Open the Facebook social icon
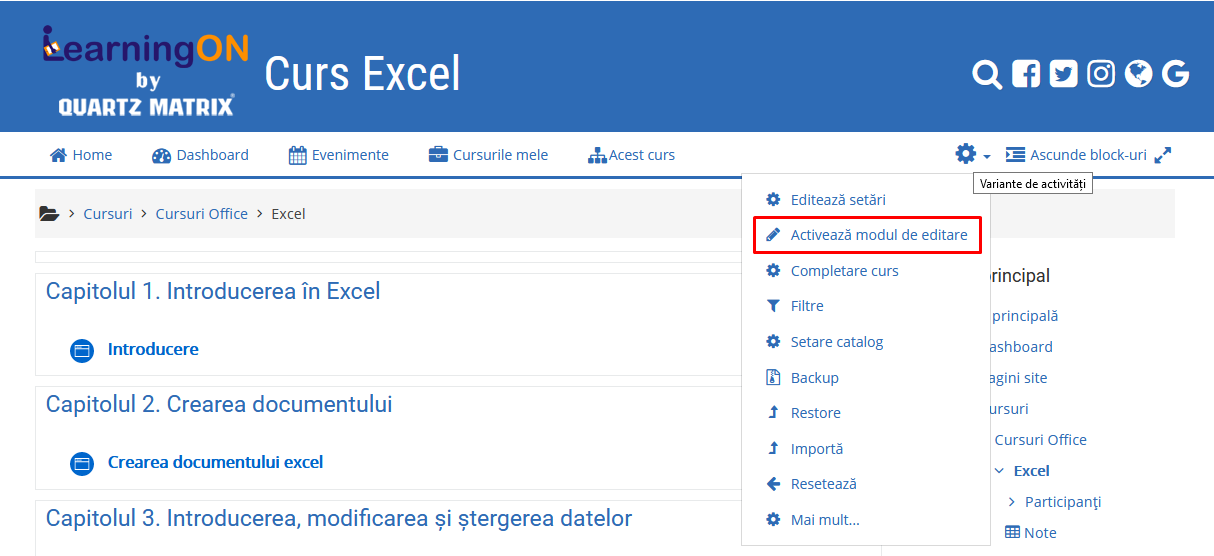Image resolution: width=1214 pixels, height=556 pixels. click(x=1026, y=75)
